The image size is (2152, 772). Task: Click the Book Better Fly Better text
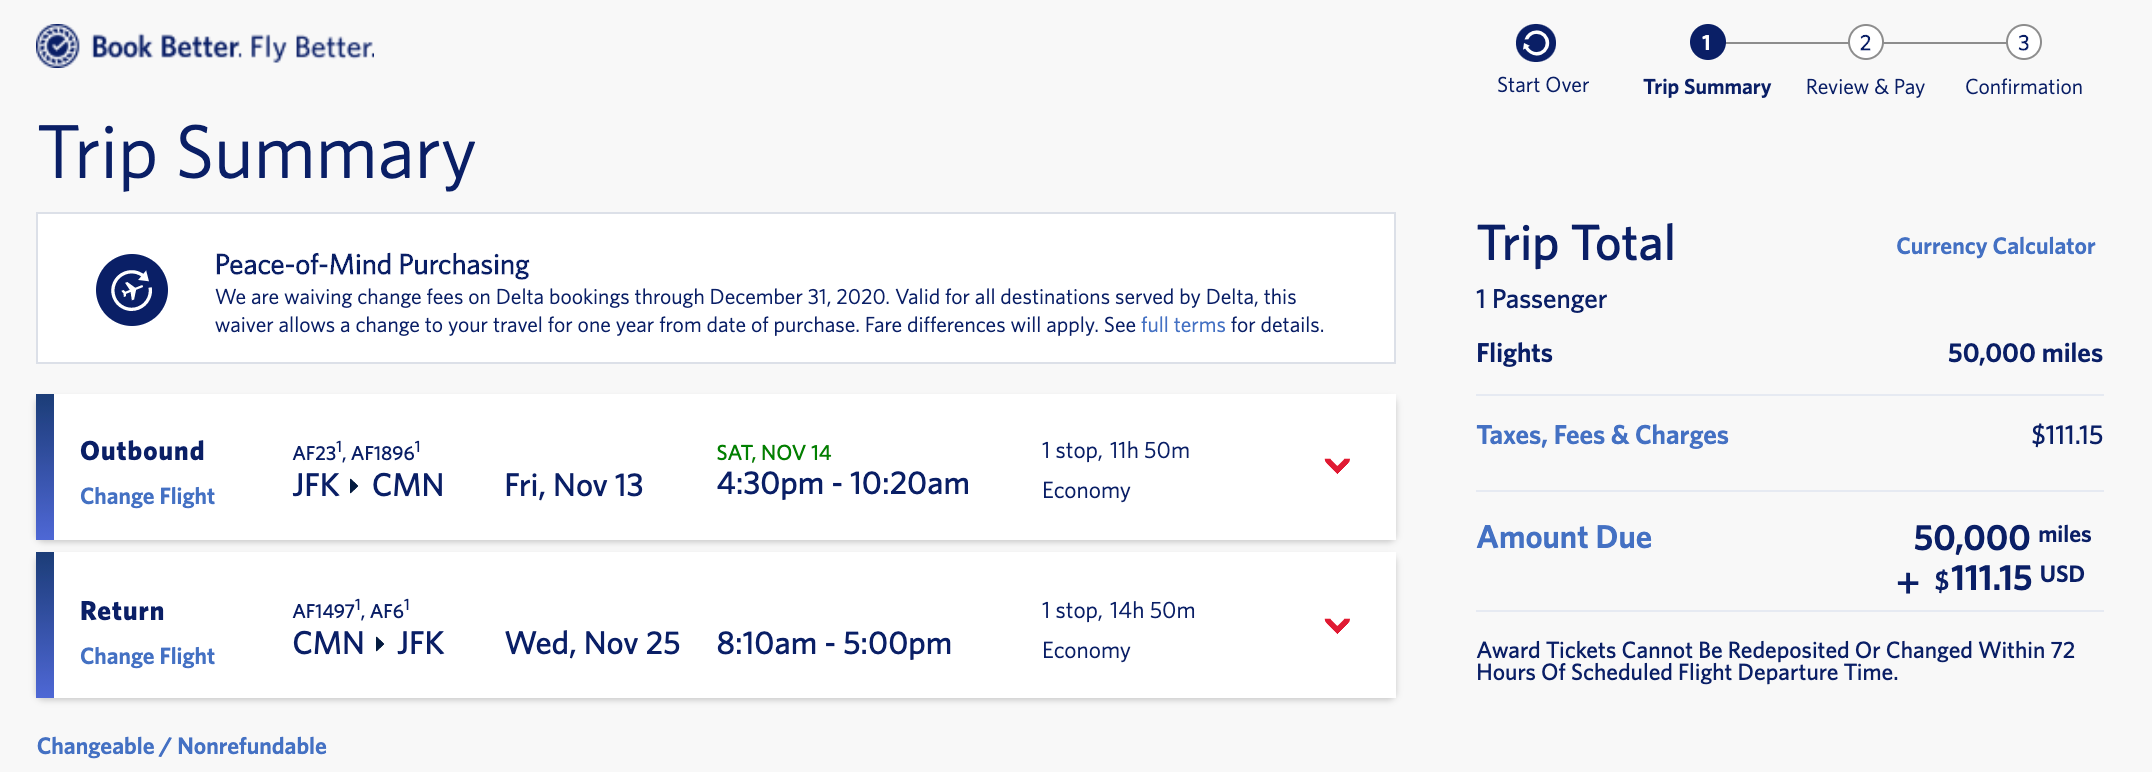tap(233, 47)
